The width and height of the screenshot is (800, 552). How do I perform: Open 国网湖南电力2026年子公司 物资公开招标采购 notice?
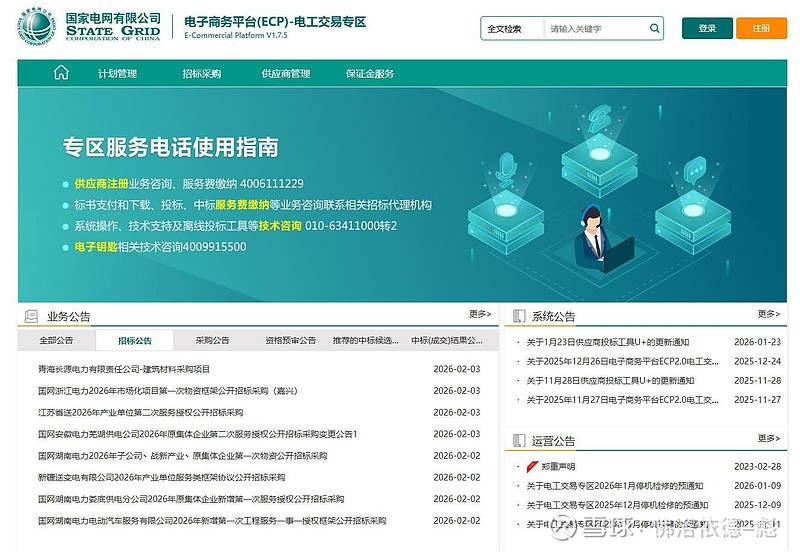tap(183, 456)
